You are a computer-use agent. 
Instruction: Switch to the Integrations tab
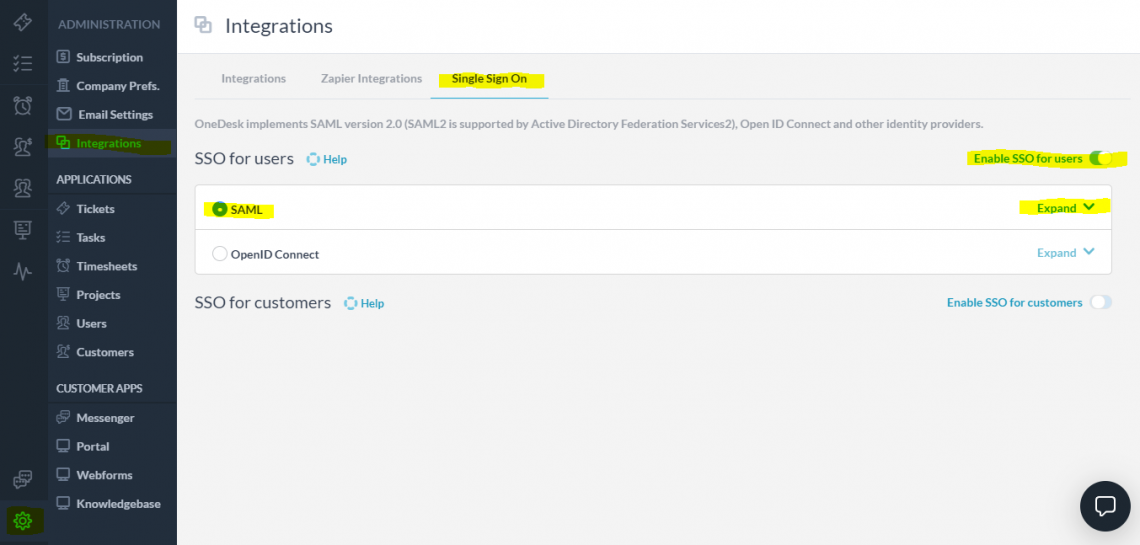pos(253,78)
